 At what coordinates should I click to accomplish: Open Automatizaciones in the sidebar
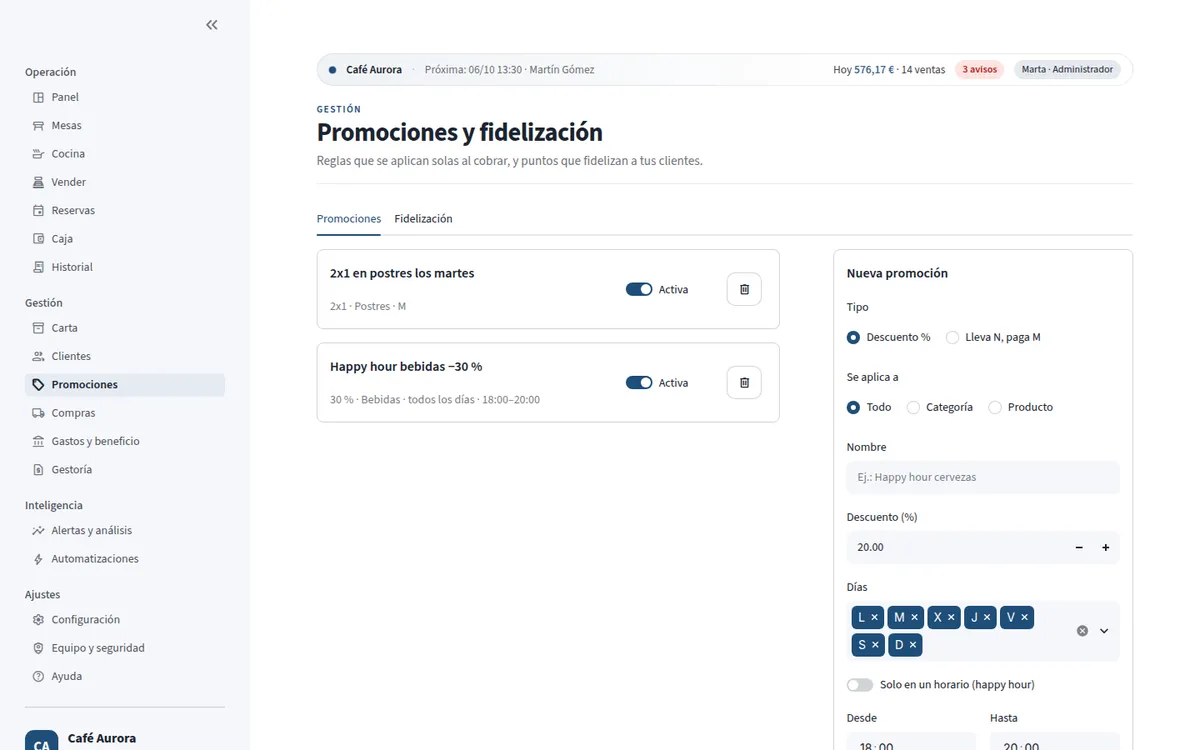click(x=125, y=559)
